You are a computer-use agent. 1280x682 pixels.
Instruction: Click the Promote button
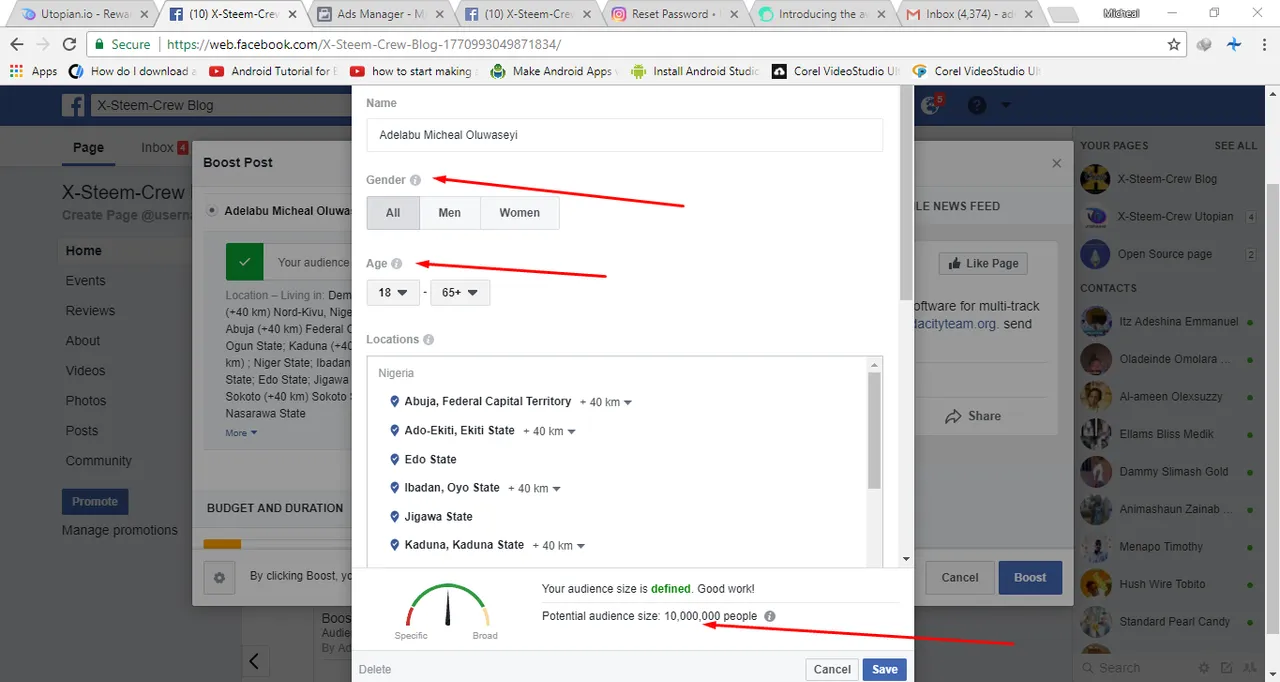95,501
